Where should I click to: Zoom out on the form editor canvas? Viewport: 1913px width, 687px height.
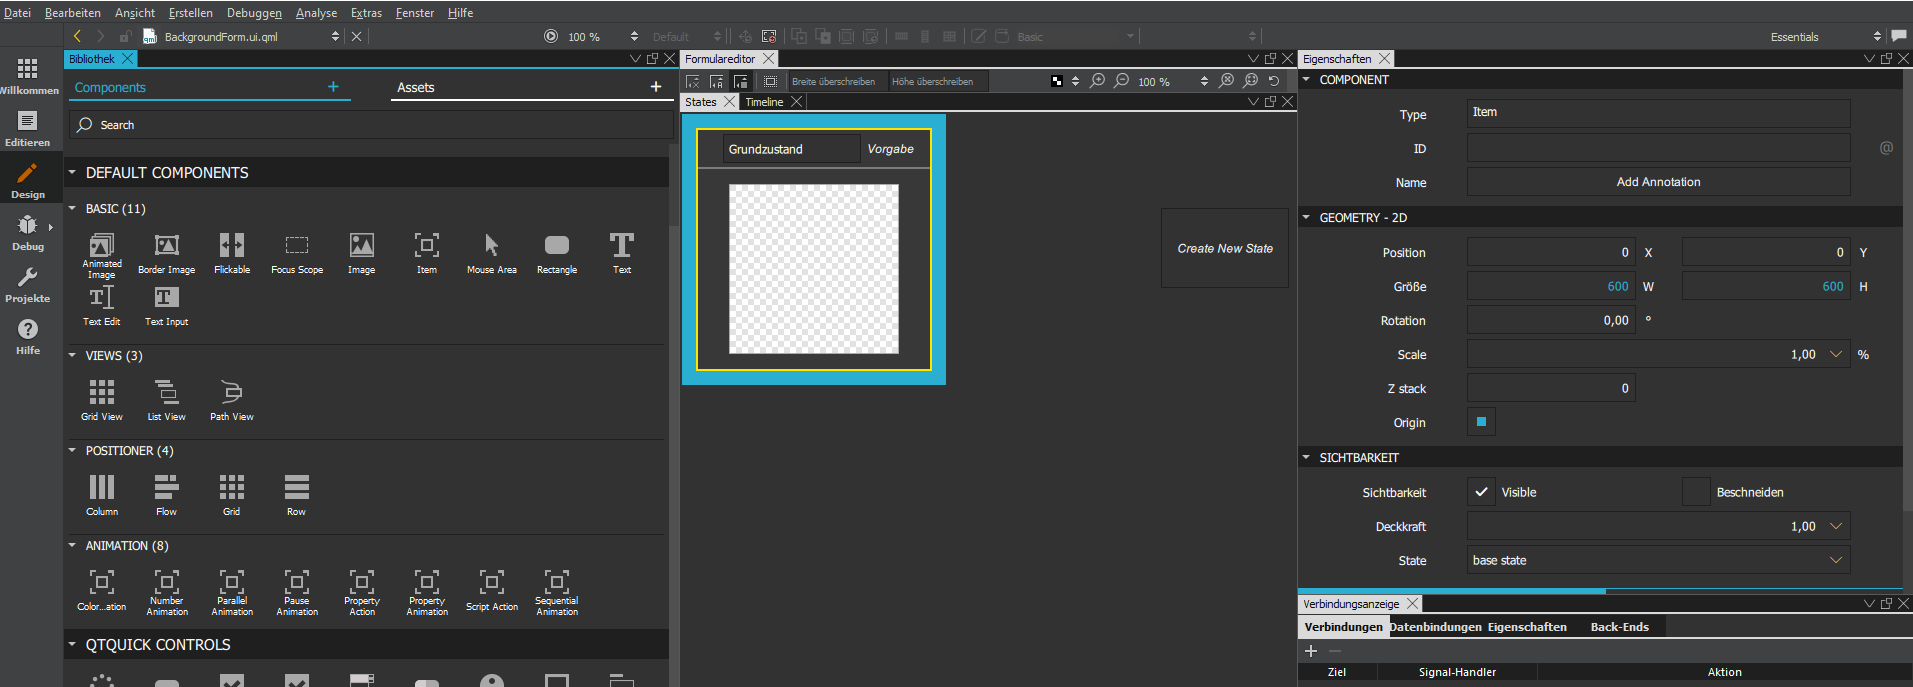1122,81
